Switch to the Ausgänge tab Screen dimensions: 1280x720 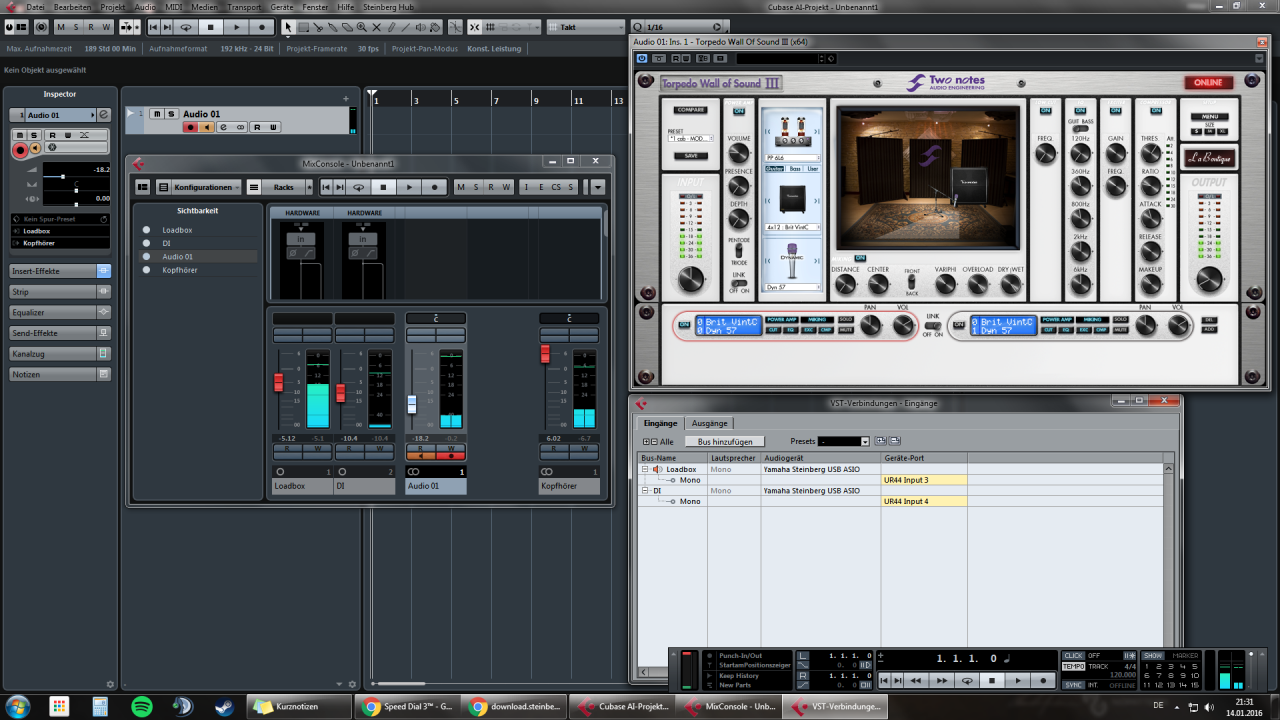[x=709, y=423]
